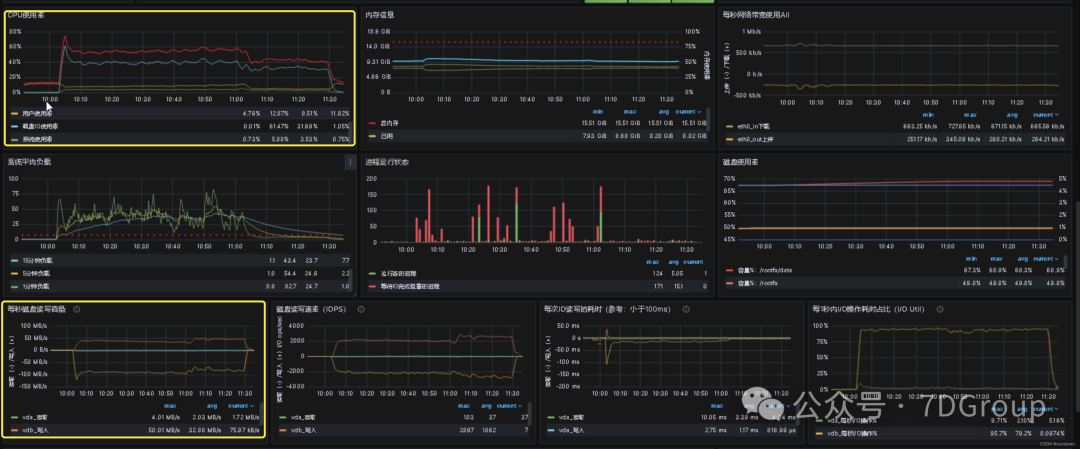The width and height of the screenshot is (1080, 449).
Task: Click the 磁盘读写速率 (IOPS) panel title
Action: (x=313, y=311)
